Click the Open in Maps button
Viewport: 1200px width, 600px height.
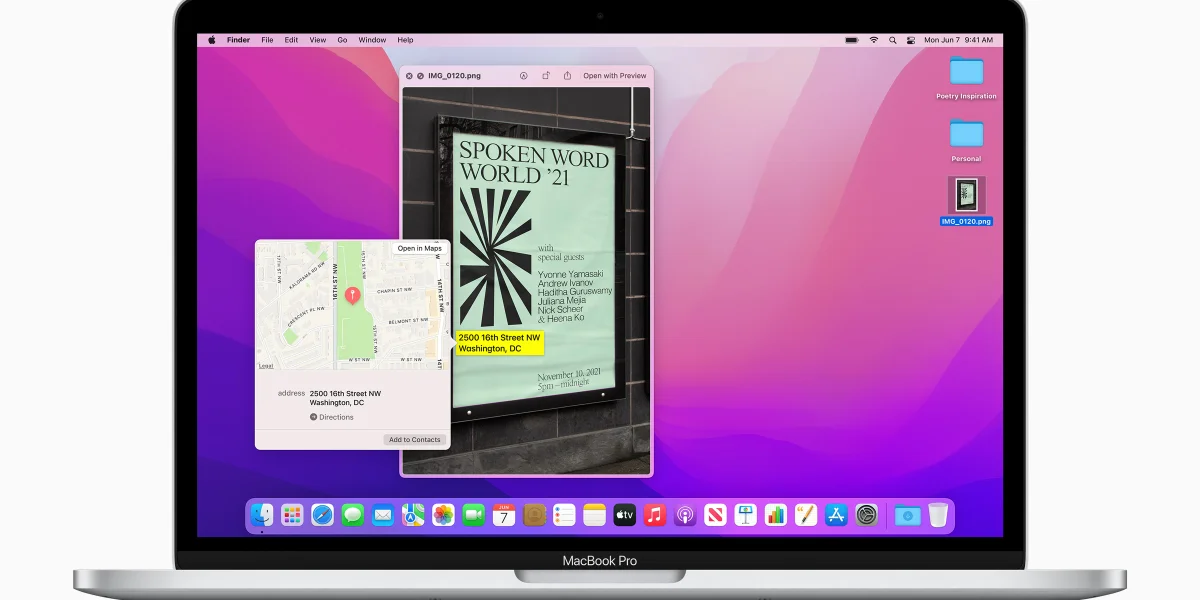(419, 249)
